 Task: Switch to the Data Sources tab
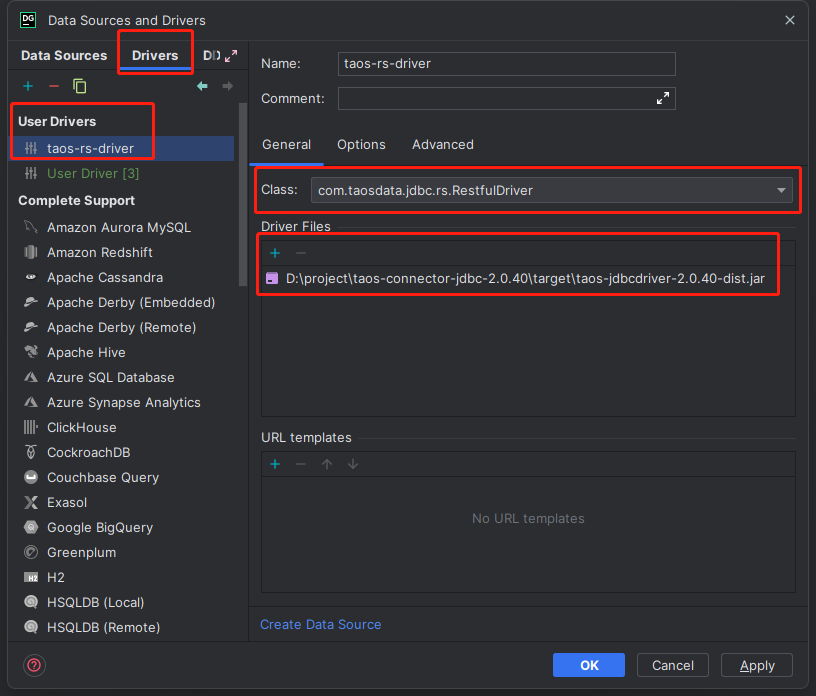coord(64,56)
